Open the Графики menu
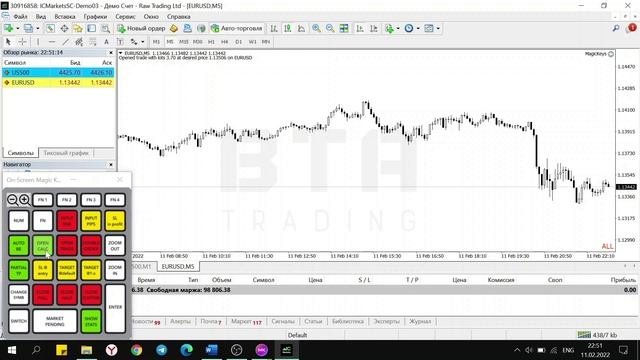The height and width of the screenshot is (360, 640). [x=95, y=17]
